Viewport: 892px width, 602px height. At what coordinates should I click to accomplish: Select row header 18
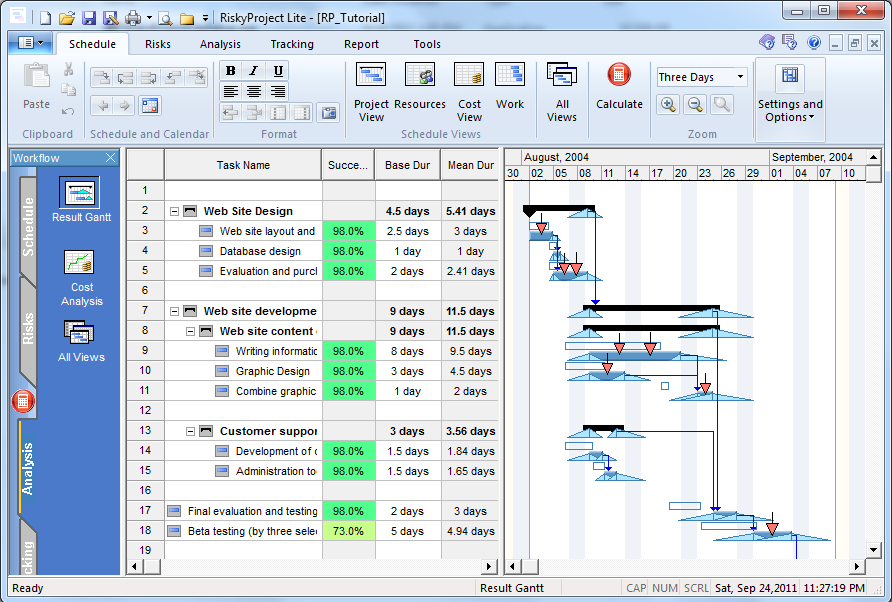point(145,530)
